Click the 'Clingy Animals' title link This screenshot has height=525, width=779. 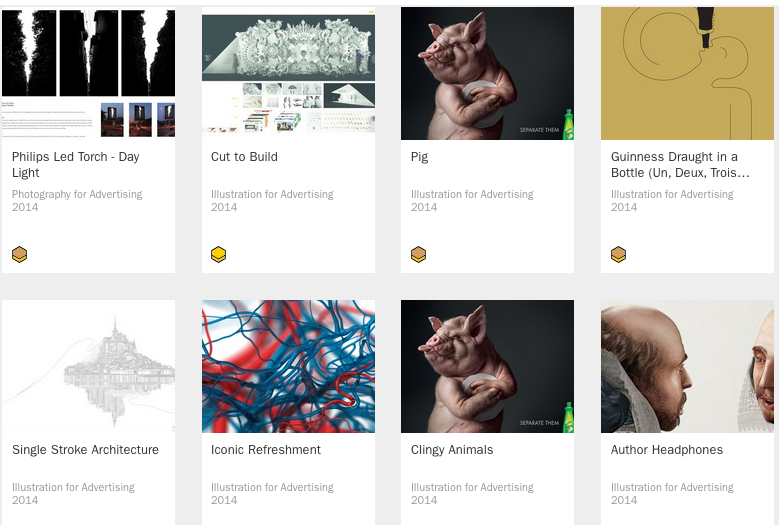[x=452, y=450]
